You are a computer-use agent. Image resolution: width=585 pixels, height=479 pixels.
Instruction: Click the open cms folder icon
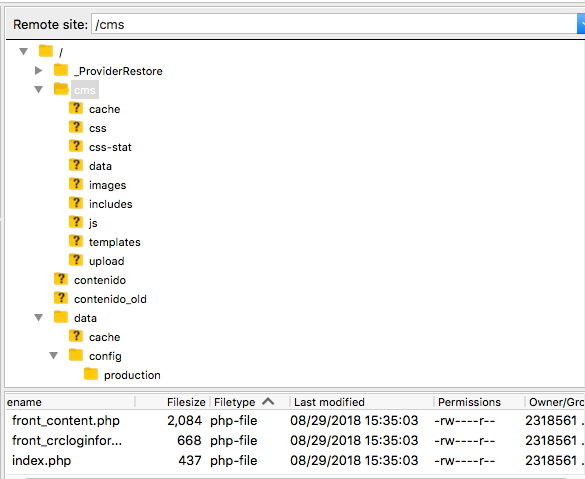coord(61,89)
